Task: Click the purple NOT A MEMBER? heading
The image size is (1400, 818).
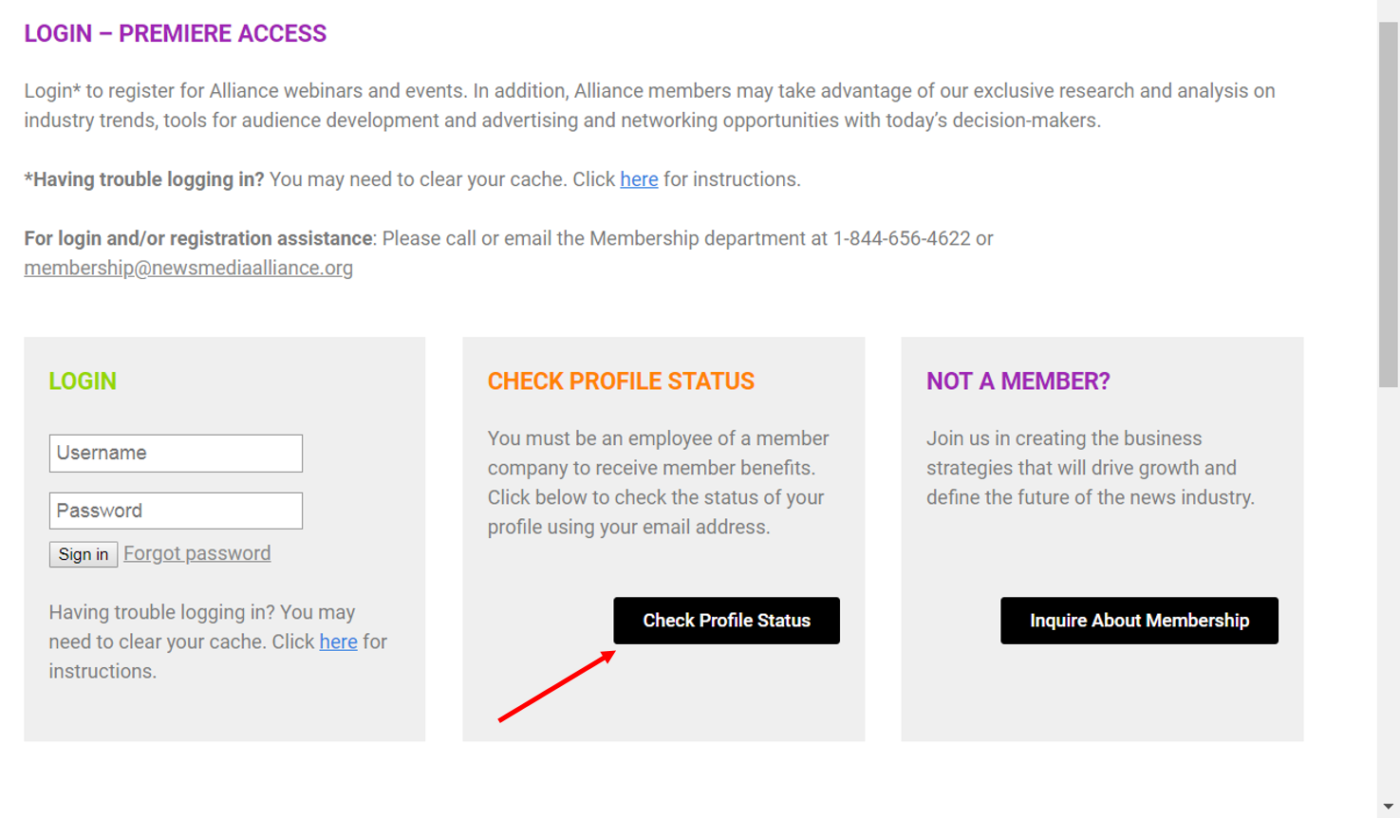Action: pos(1018,381)
